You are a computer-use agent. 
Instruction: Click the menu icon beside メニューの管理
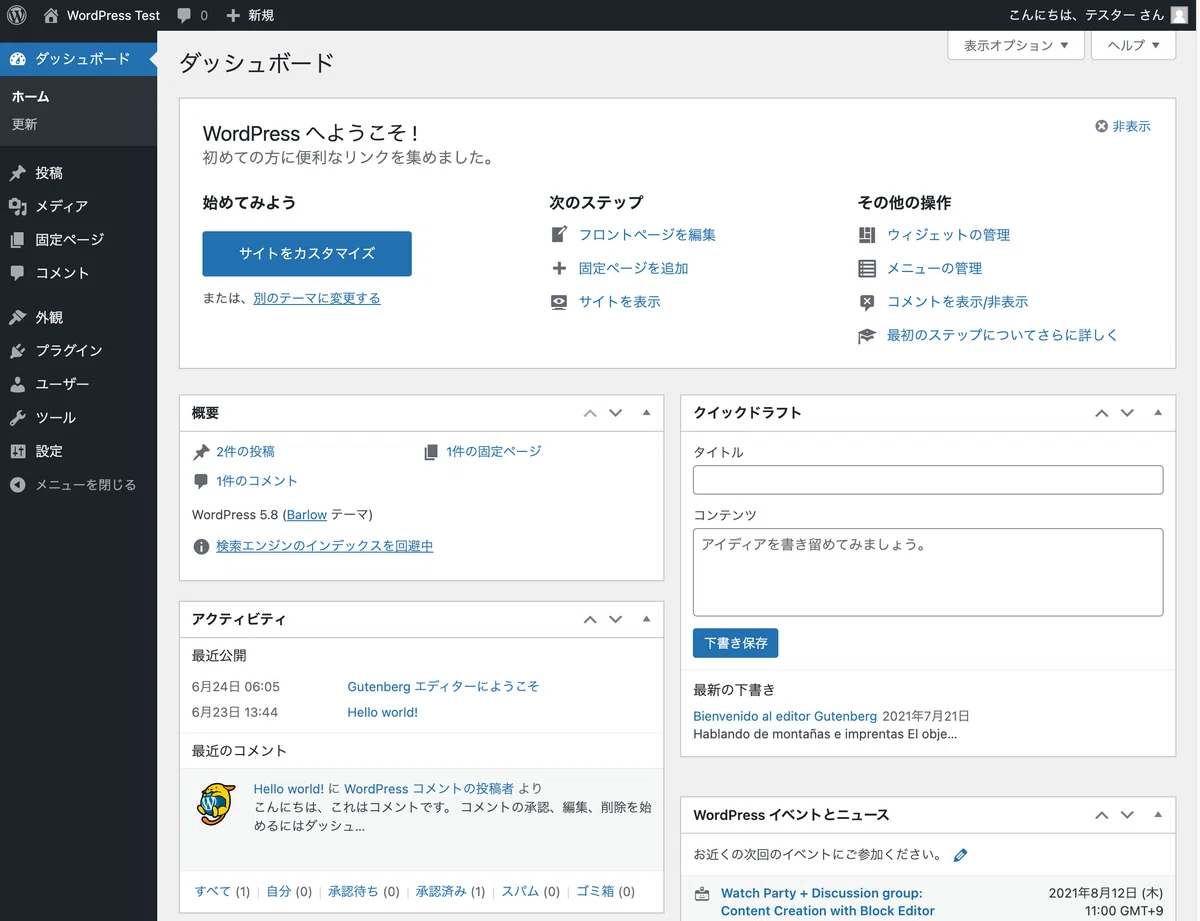867,268
